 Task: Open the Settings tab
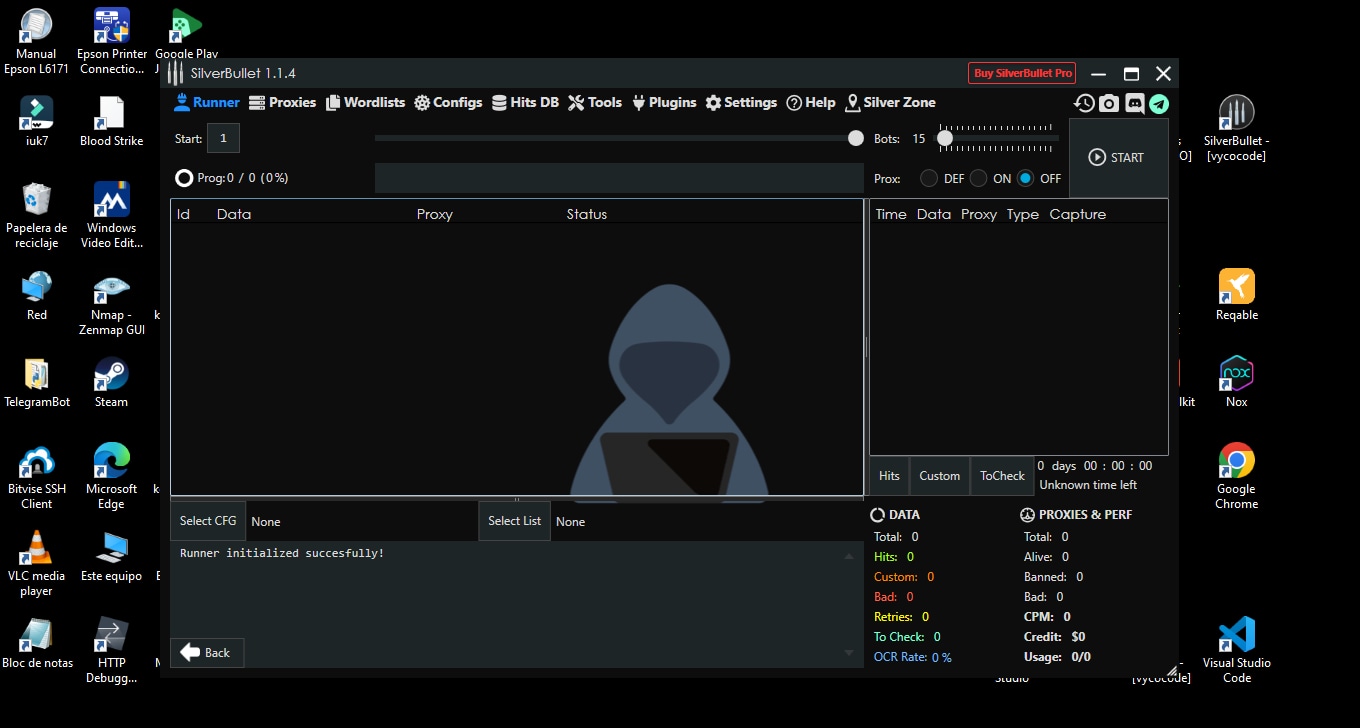tap(741, 102)
